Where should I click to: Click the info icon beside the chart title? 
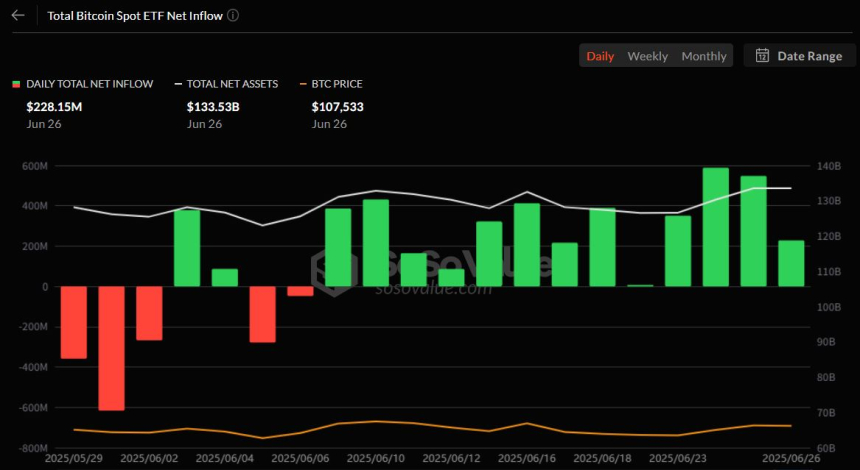coord(233,16)
